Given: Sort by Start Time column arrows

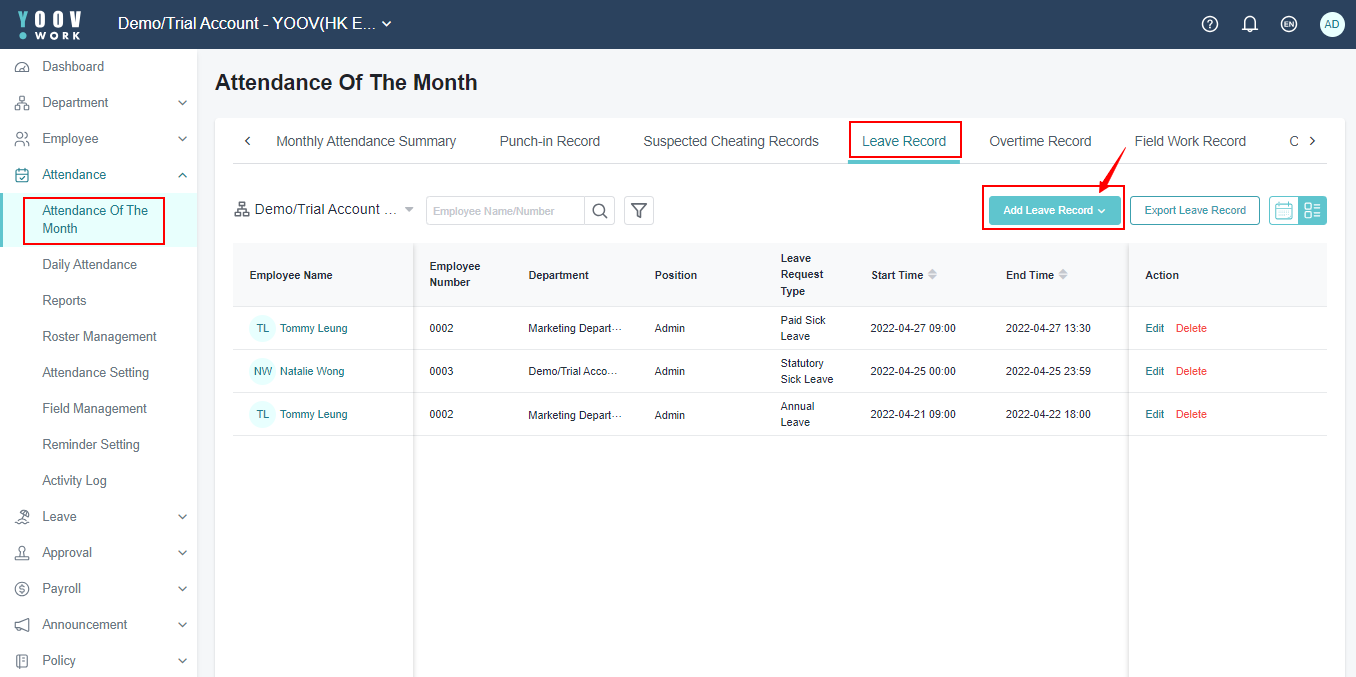Looking at the screenshot, I should [x=932, y=275].
